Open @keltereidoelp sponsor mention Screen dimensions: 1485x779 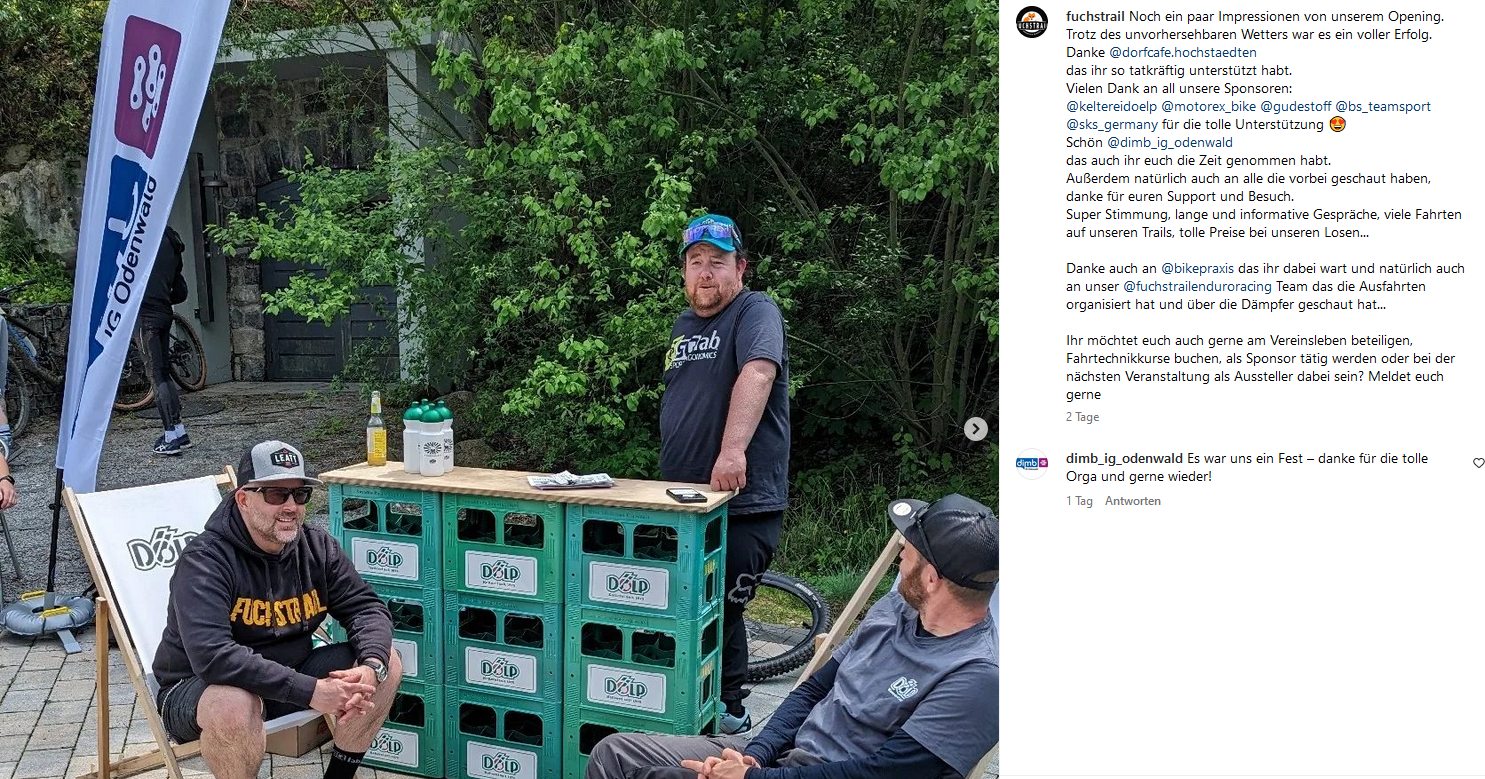tap(1111, 107)
